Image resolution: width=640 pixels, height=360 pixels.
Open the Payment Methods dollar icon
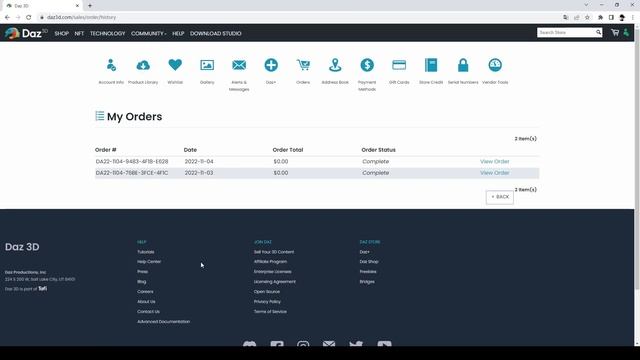click(x=367, y=65)
